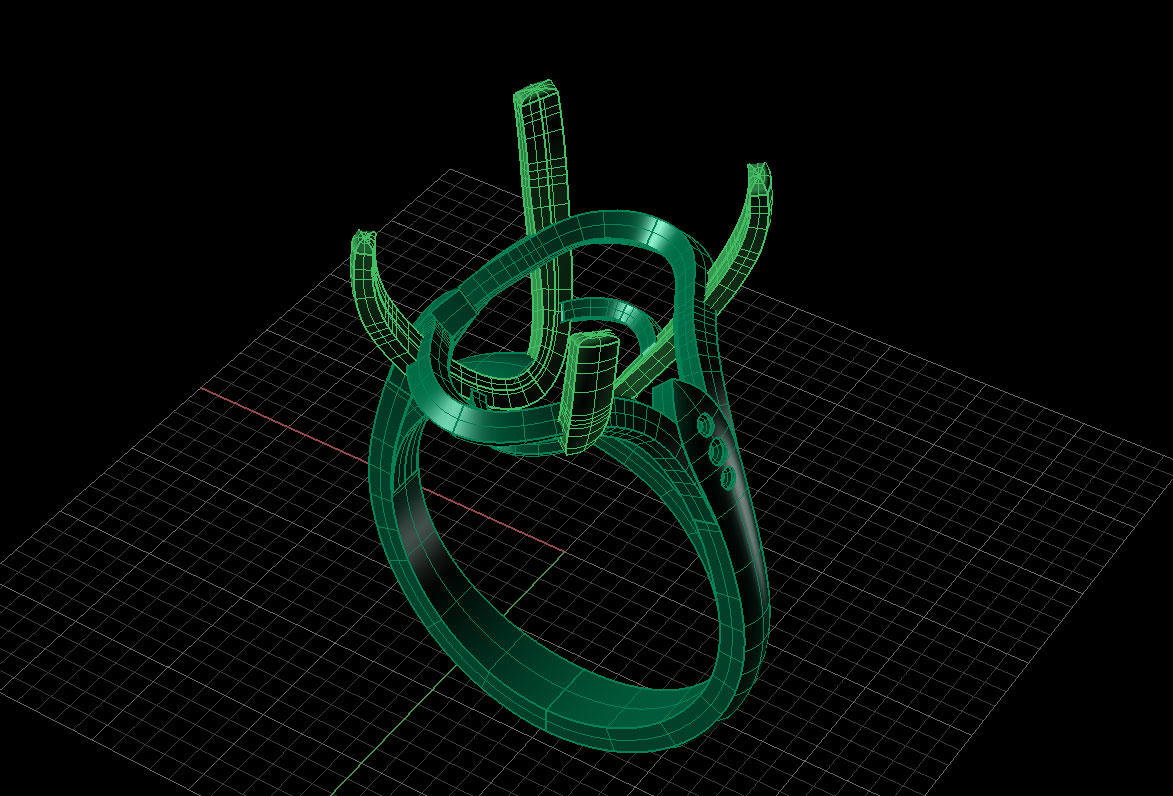Click the left prong tip of the setting
This screenshot has height=796, width=1173.
click(x=363, y=243)
